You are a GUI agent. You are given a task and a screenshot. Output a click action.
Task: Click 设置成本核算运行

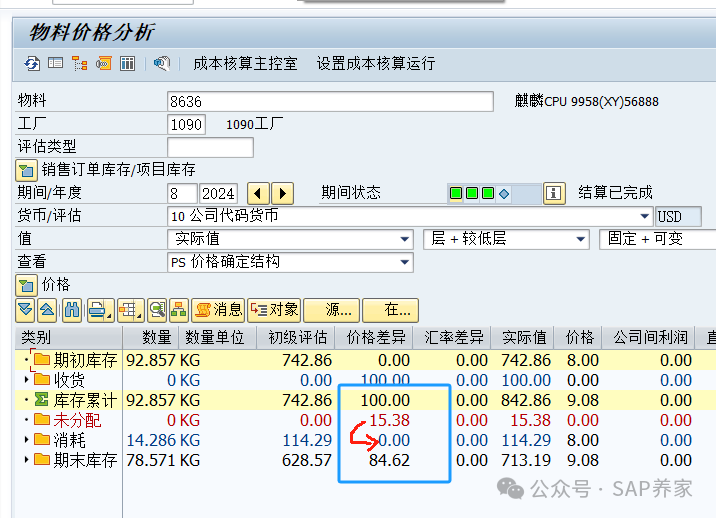point(376,63)
